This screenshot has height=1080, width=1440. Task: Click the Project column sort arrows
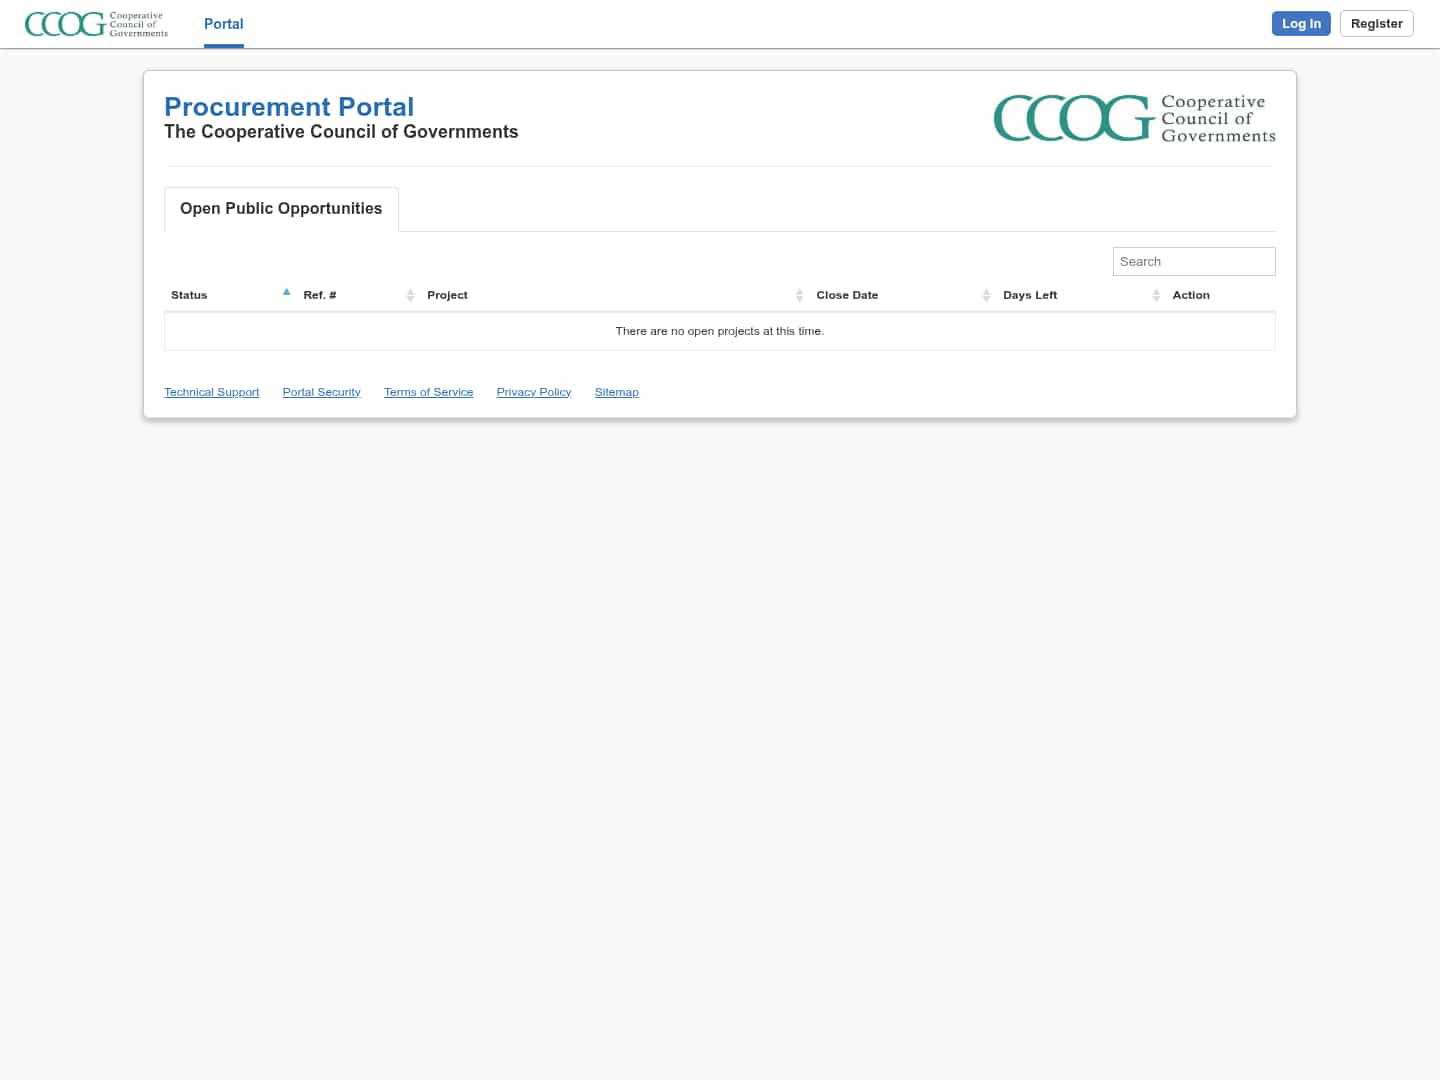(x=799, y=295)
